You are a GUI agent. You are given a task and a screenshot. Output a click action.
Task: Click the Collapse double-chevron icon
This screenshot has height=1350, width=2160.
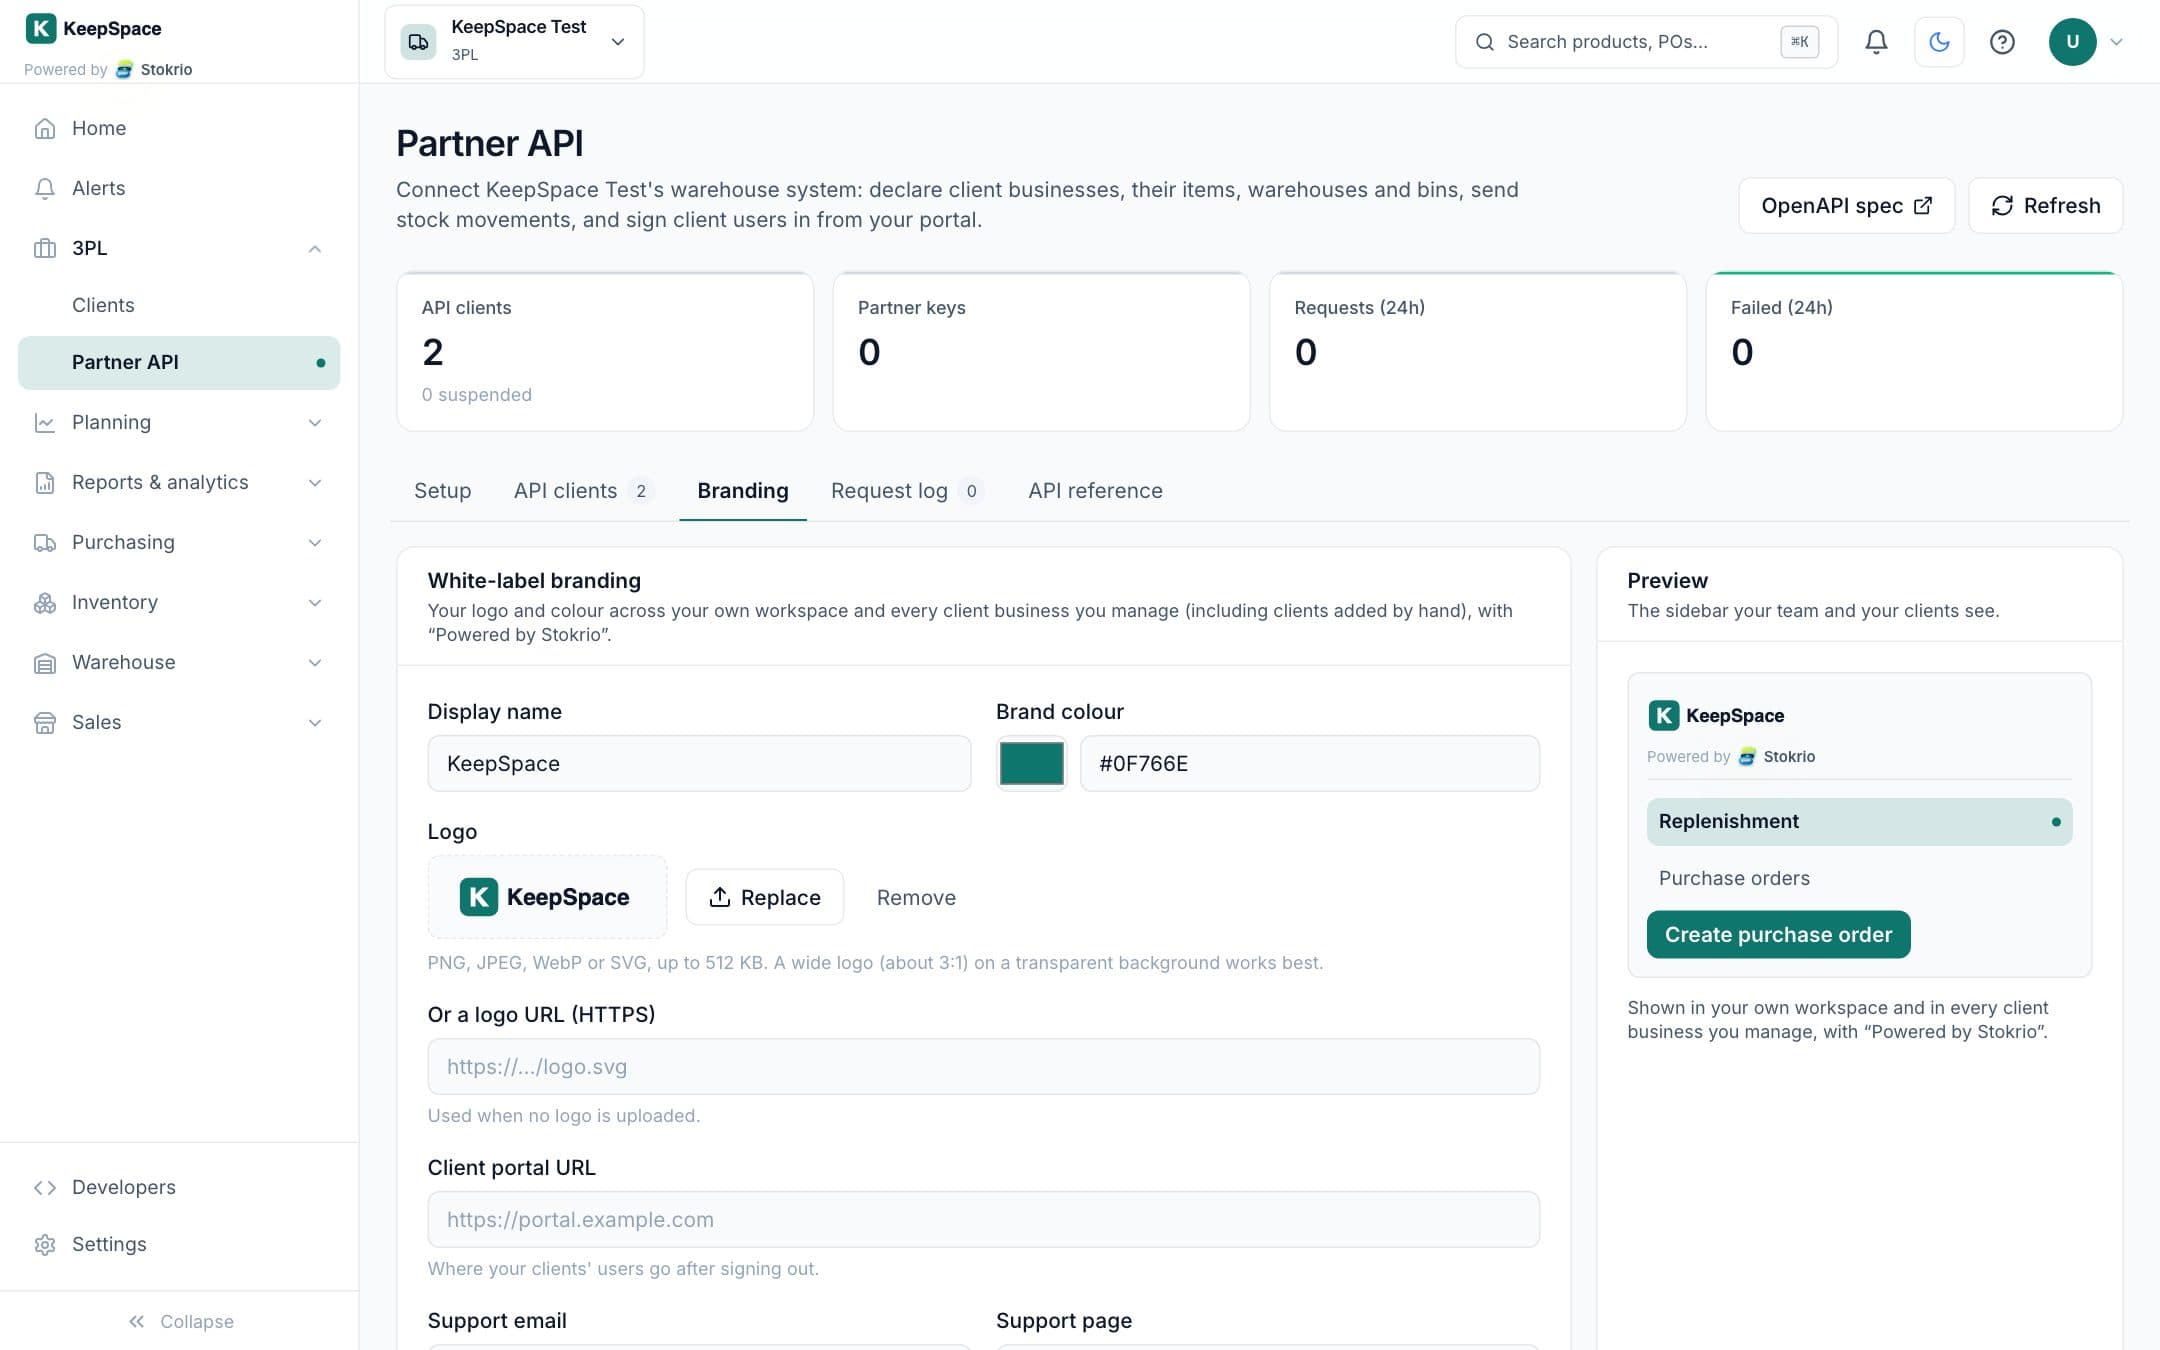point(136,1321)
